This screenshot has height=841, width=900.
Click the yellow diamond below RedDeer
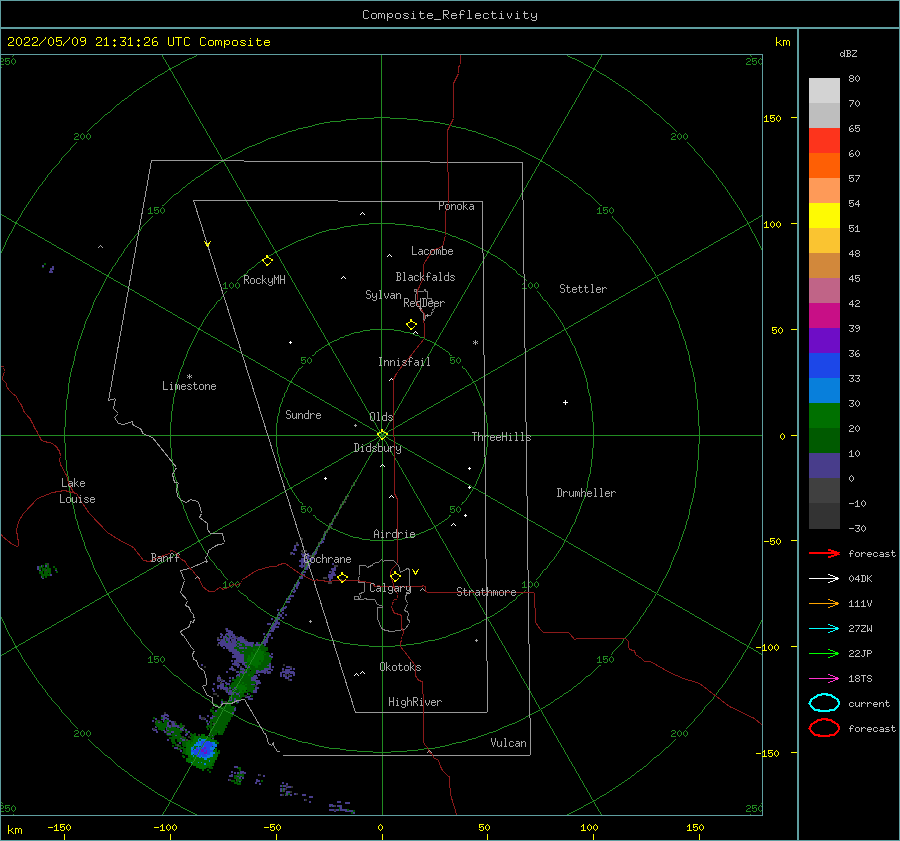tap(411, 325)
